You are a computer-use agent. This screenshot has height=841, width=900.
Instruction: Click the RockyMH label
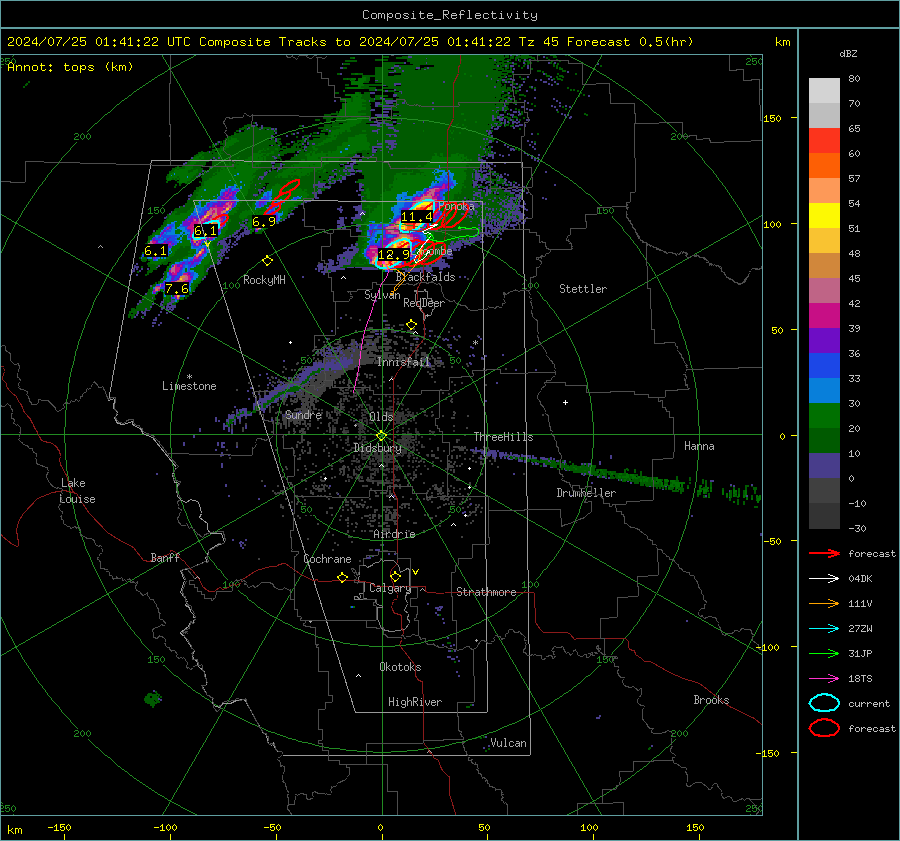pos(264,280)
